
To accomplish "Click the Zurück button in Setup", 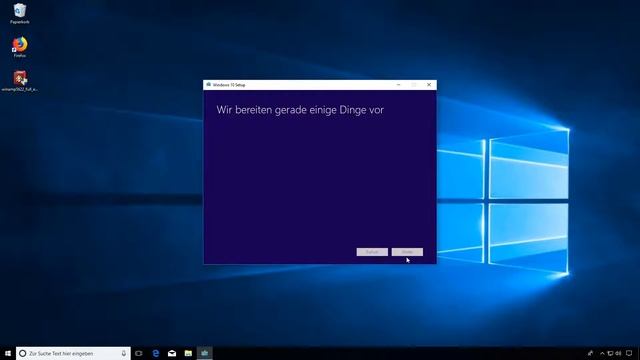I will 372,252.
